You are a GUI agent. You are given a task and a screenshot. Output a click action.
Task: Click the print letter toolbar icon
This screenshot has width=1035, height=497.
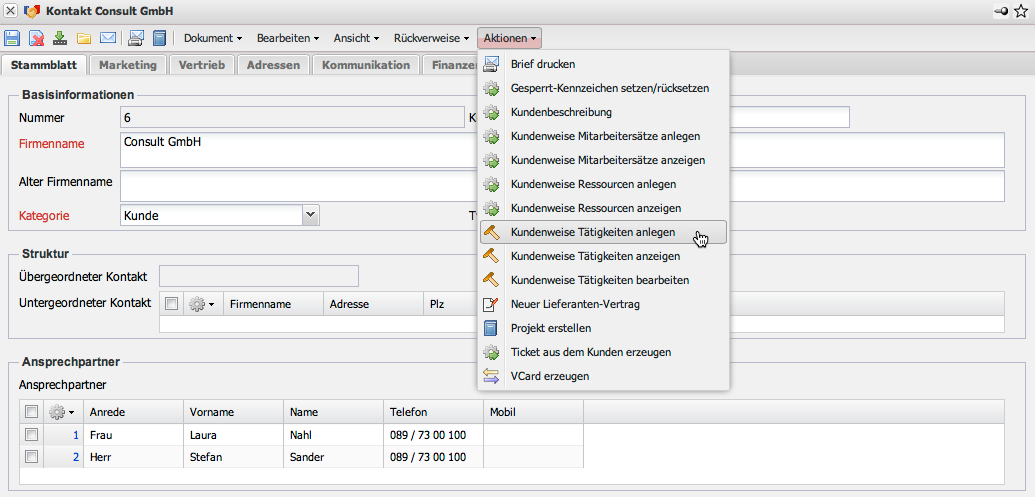136,39
